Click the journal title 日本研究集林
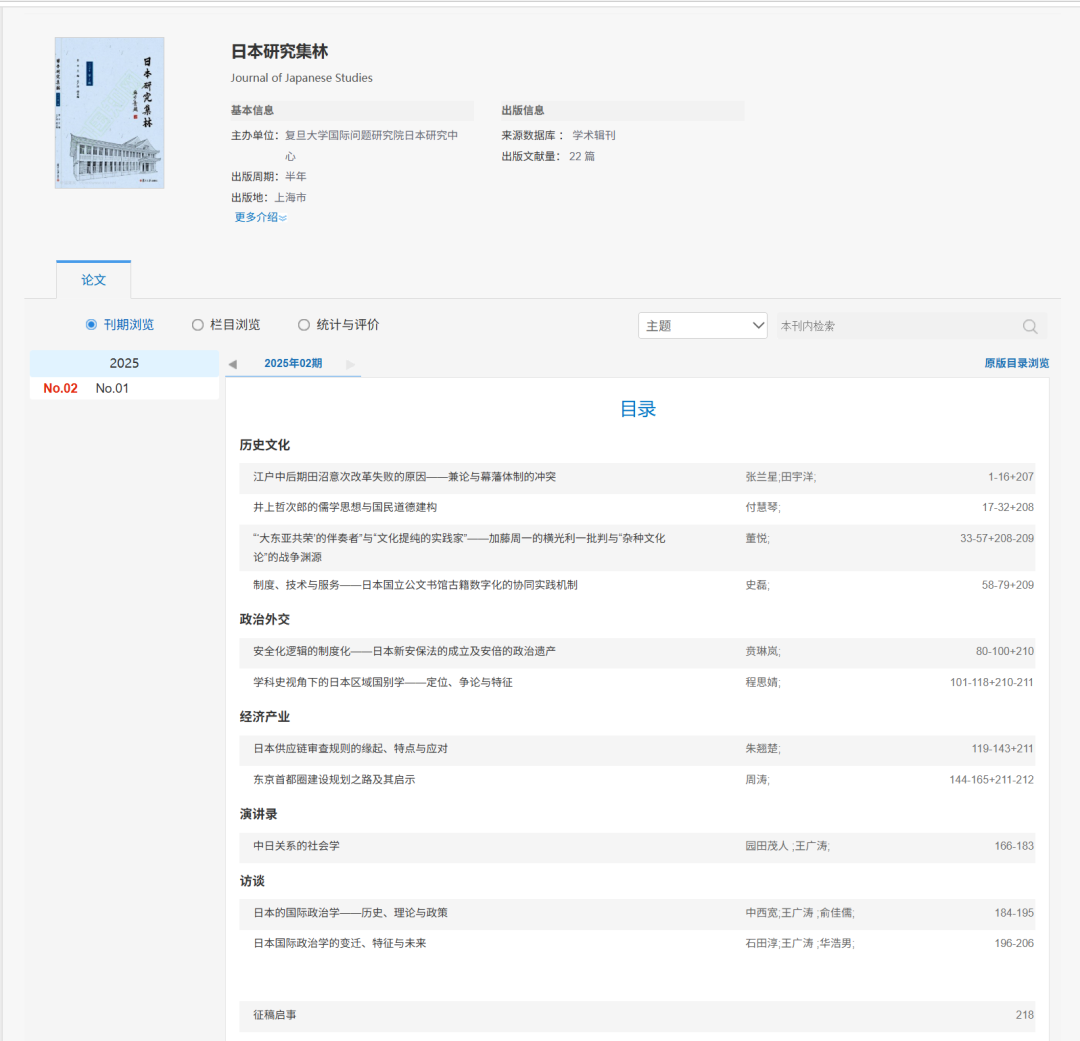Image resolution: width=1080 pixels, height=1041 pixels. pyautogui.click(x=279, y=51)
